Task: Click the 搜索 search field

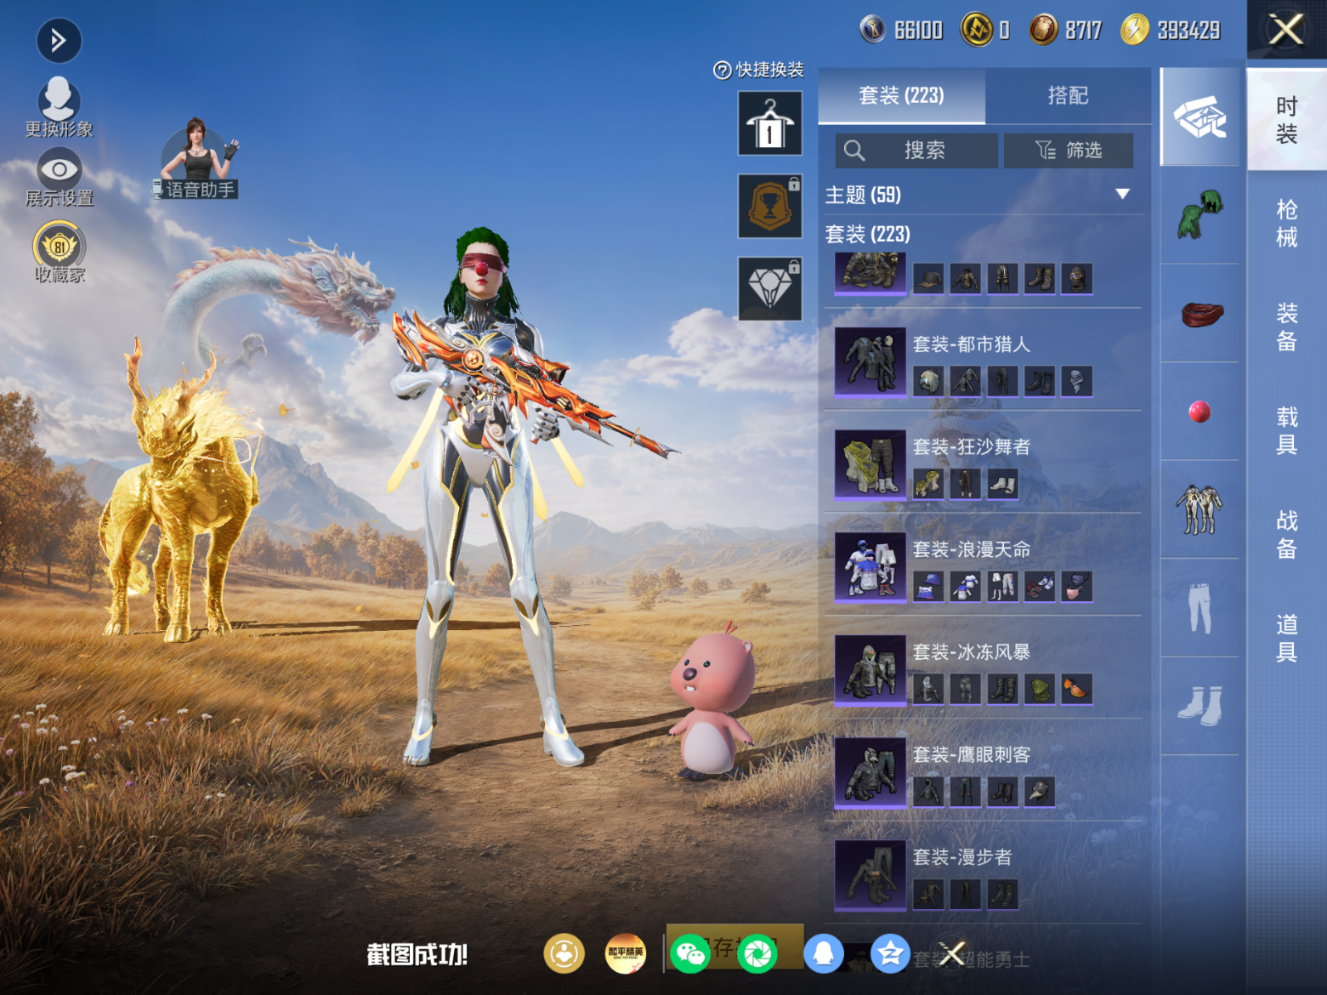Action: pos(916,150)
